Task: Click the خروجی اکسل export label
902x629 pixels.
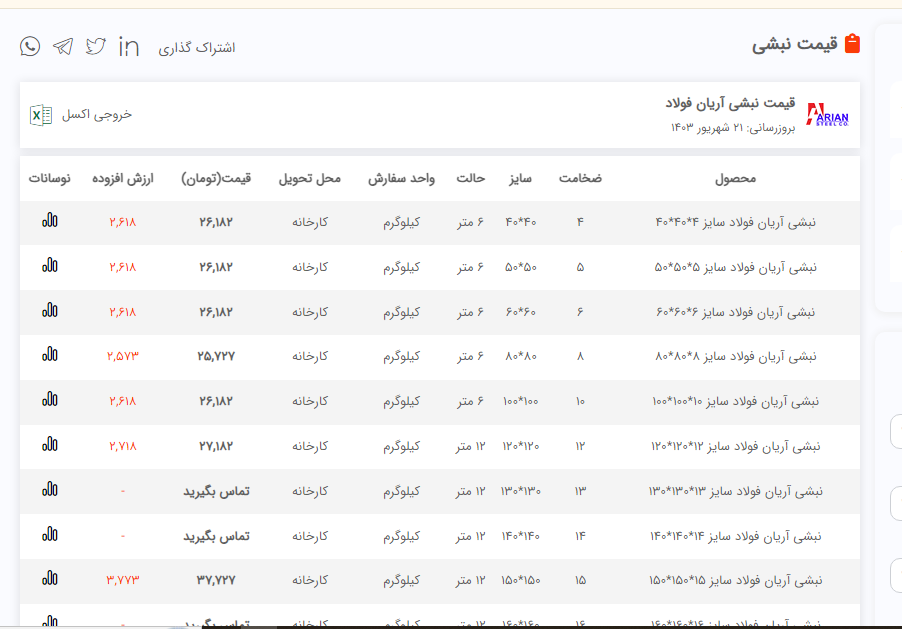Action: tap(97, 115)
